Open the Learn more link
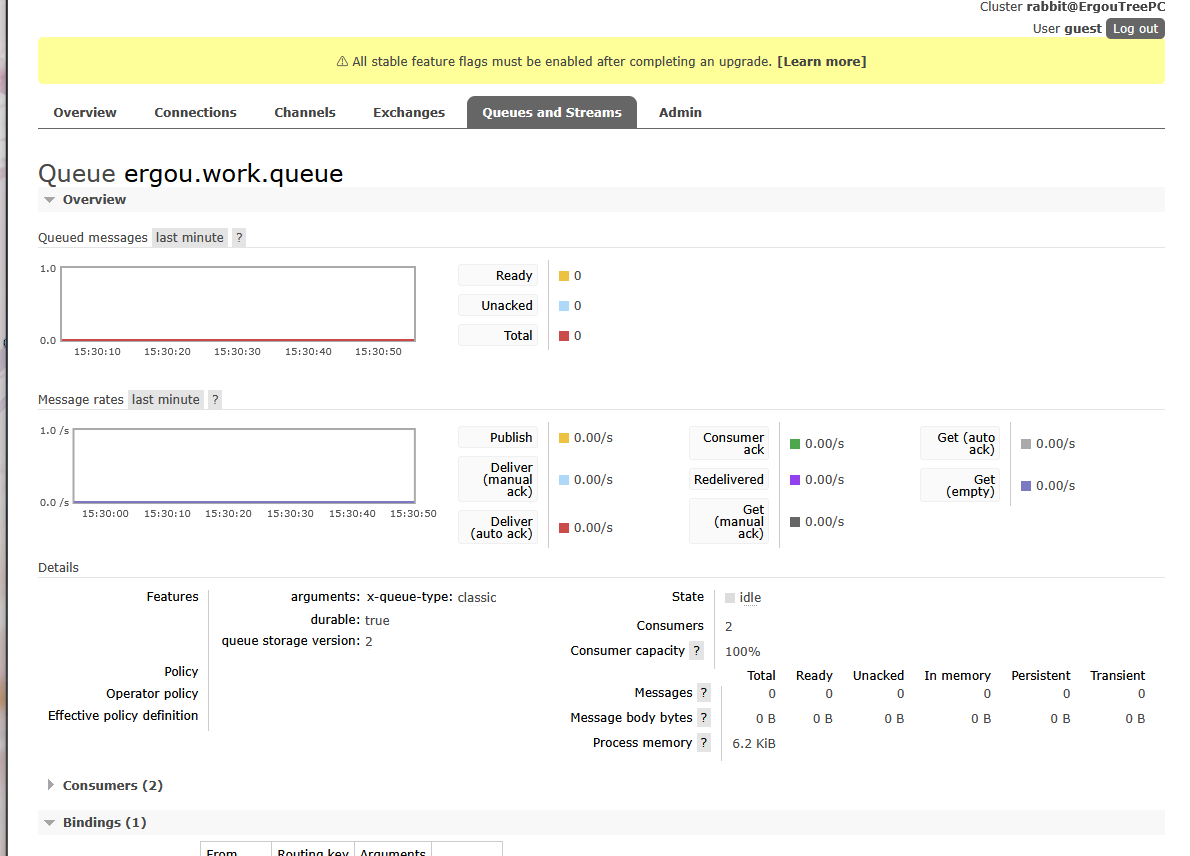This screenshot has width=1190, height=856. (822, 62)
